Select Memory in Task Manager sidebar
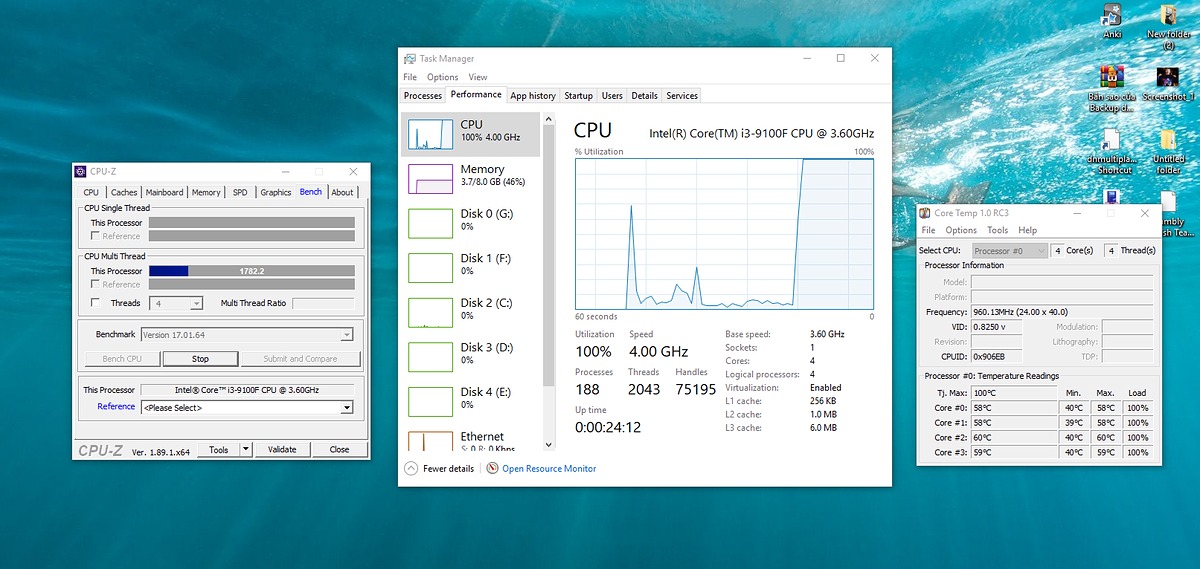 tap(471, 178)
